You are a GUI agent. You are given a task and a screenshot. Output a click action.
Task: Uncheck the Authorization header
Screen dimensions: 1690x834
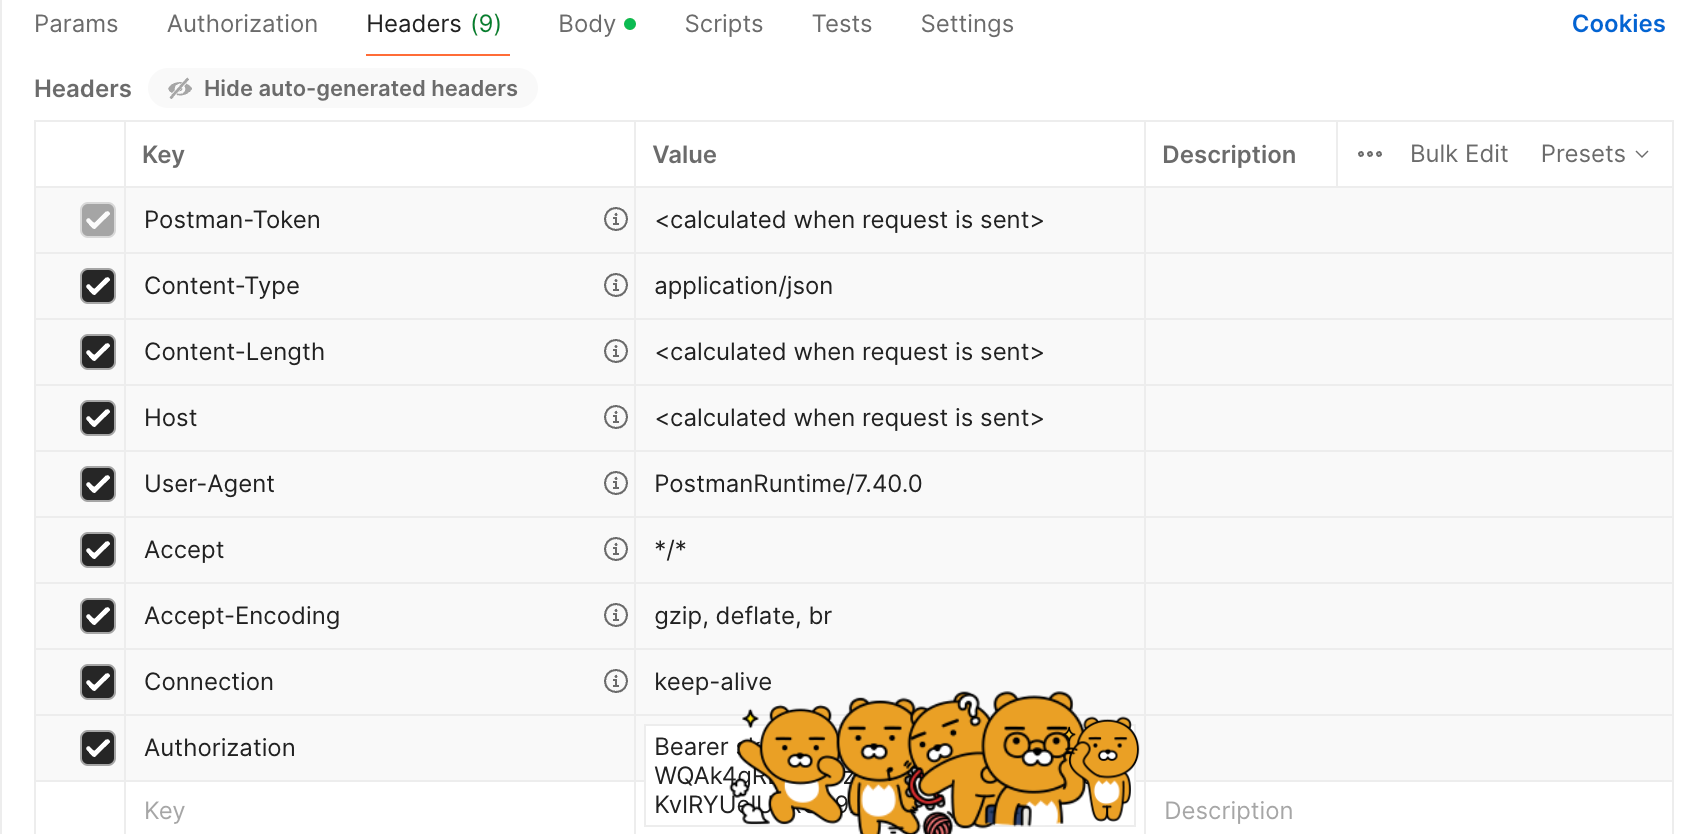click(98, 748)
